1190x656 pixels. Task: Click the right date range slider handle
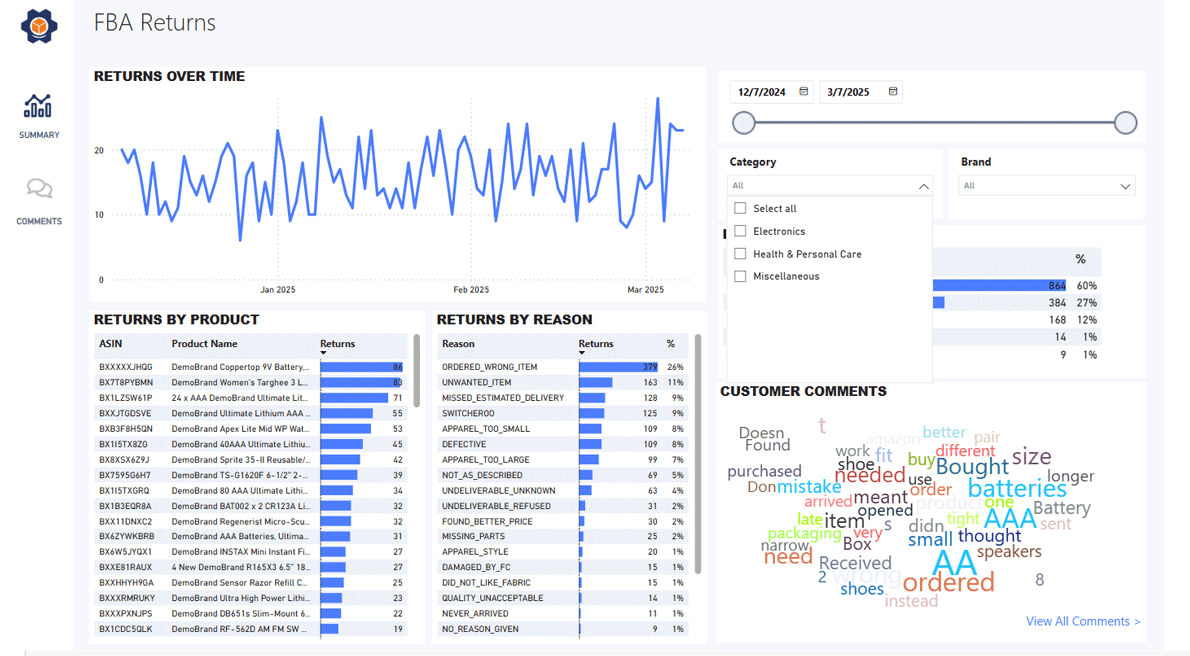[x=1125, y=123]
